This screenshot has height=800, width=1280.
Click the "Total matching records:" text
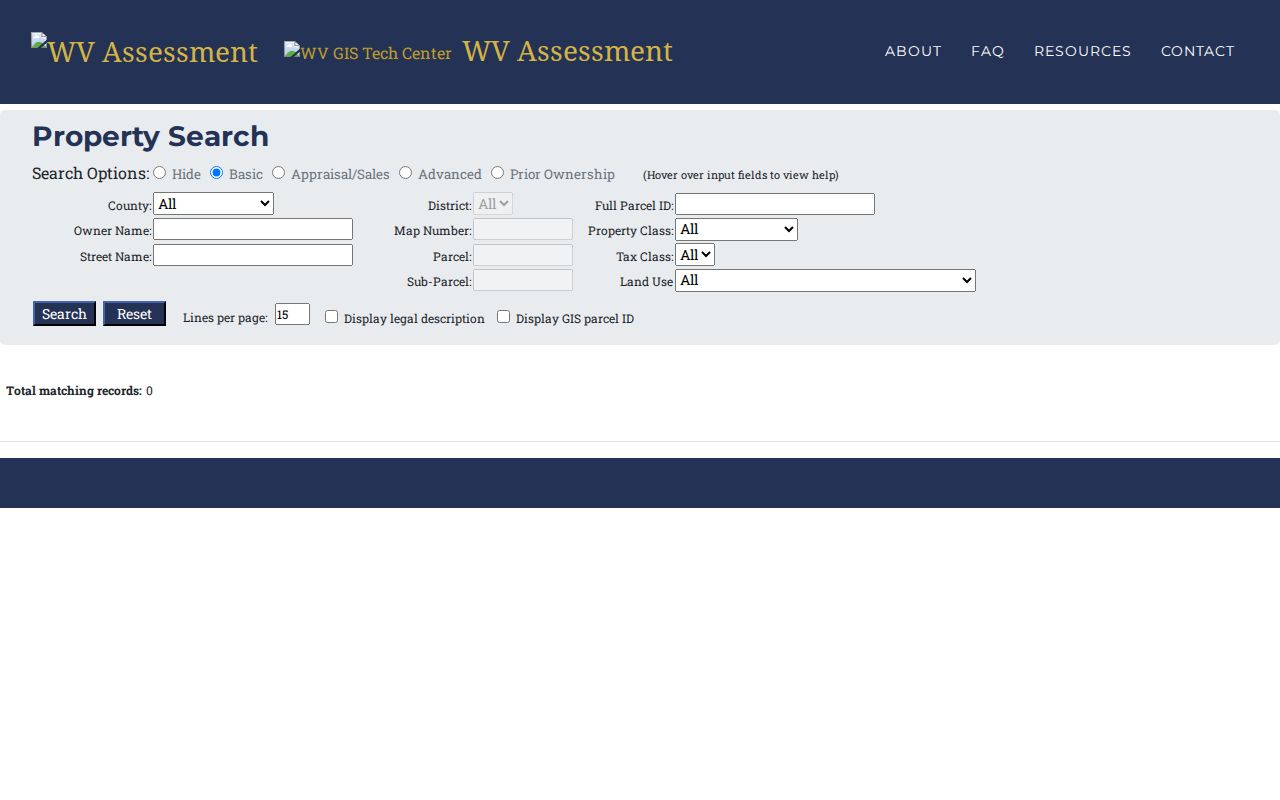pos(74,391)
